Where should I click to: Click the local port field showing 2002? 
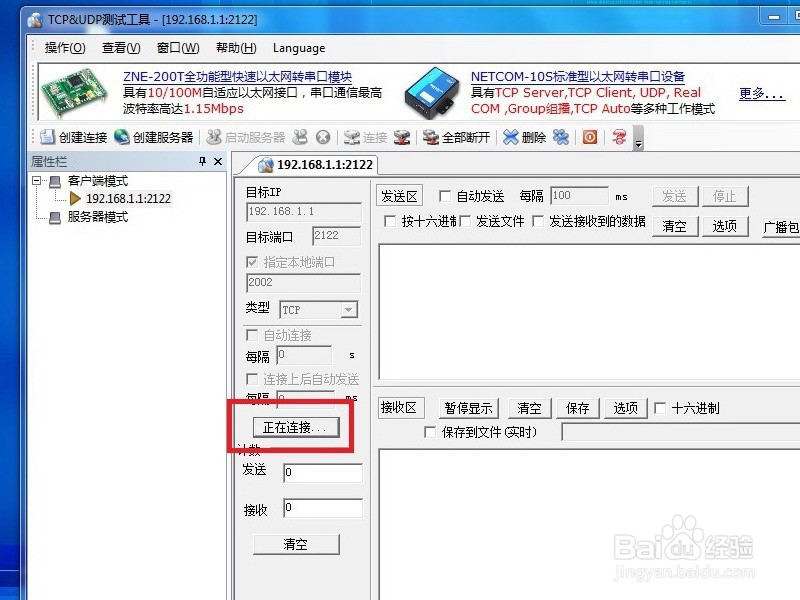coord(304,283)
